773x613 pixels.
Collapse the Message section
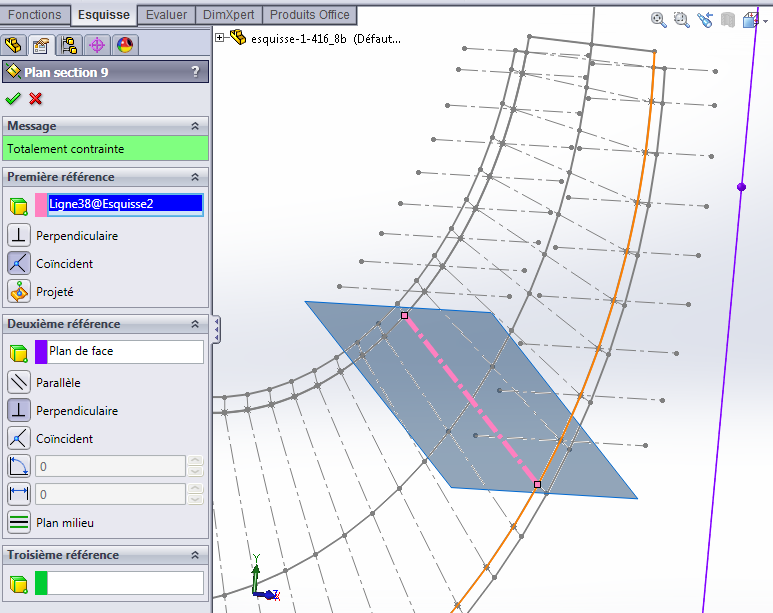(x=195, y=126)
